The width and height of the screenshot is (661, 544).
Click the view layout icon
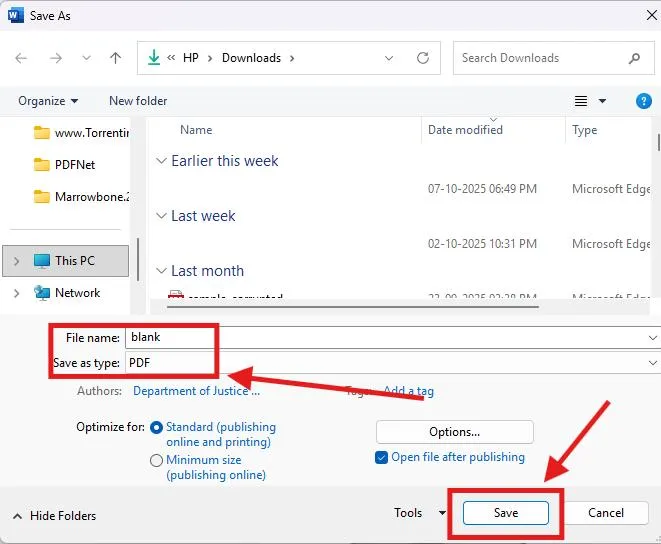click(581, 101)
